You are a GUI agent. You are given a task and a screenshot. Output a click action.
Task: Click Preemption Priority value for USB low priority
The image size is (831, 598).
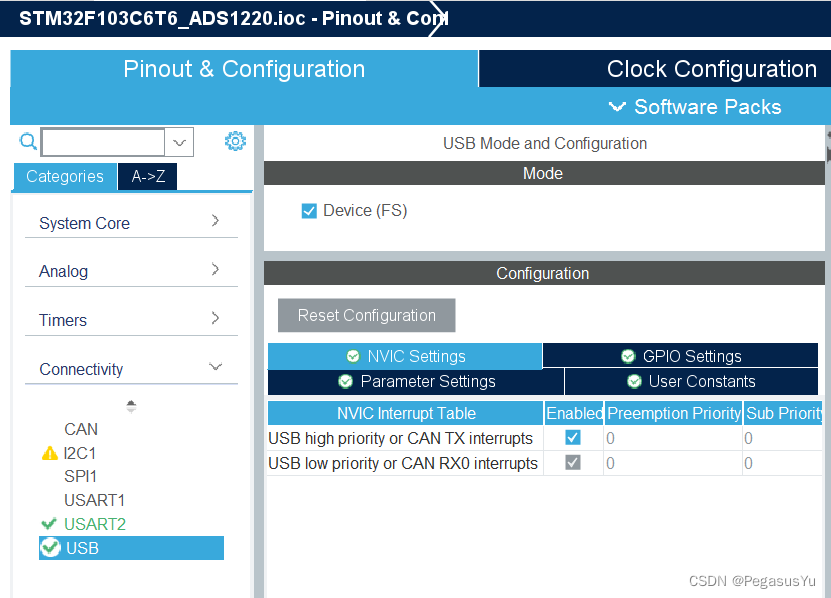tap(673, 463)
